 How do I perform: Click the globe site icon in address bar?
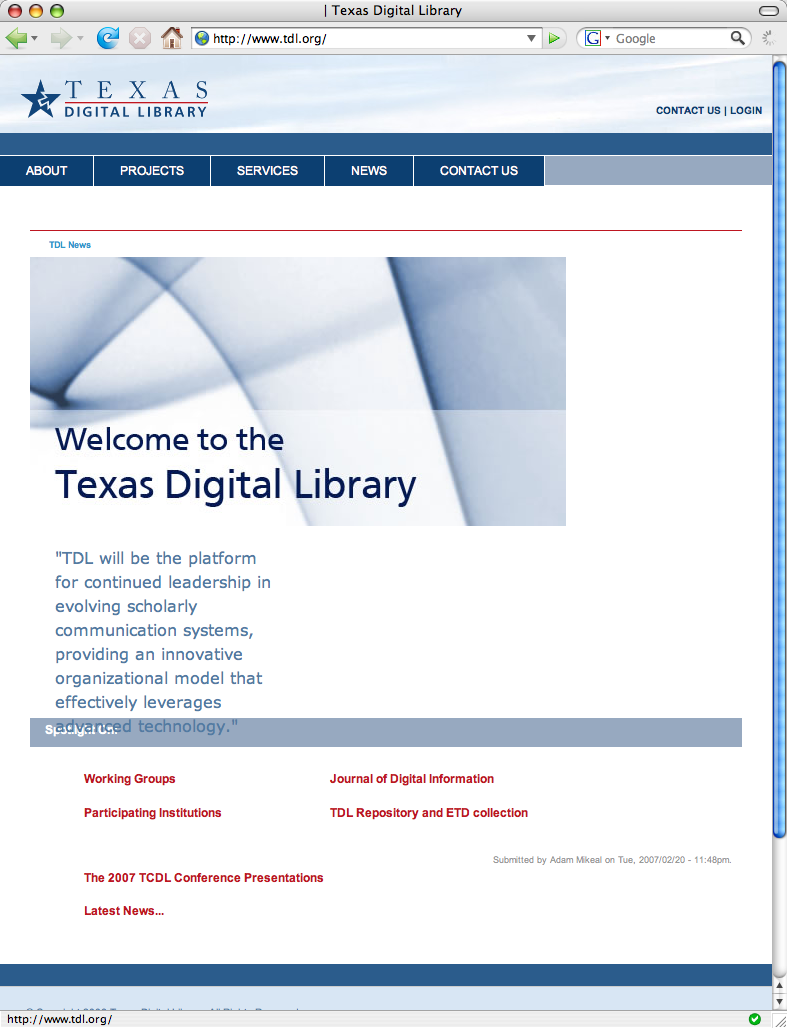(203, 38)
